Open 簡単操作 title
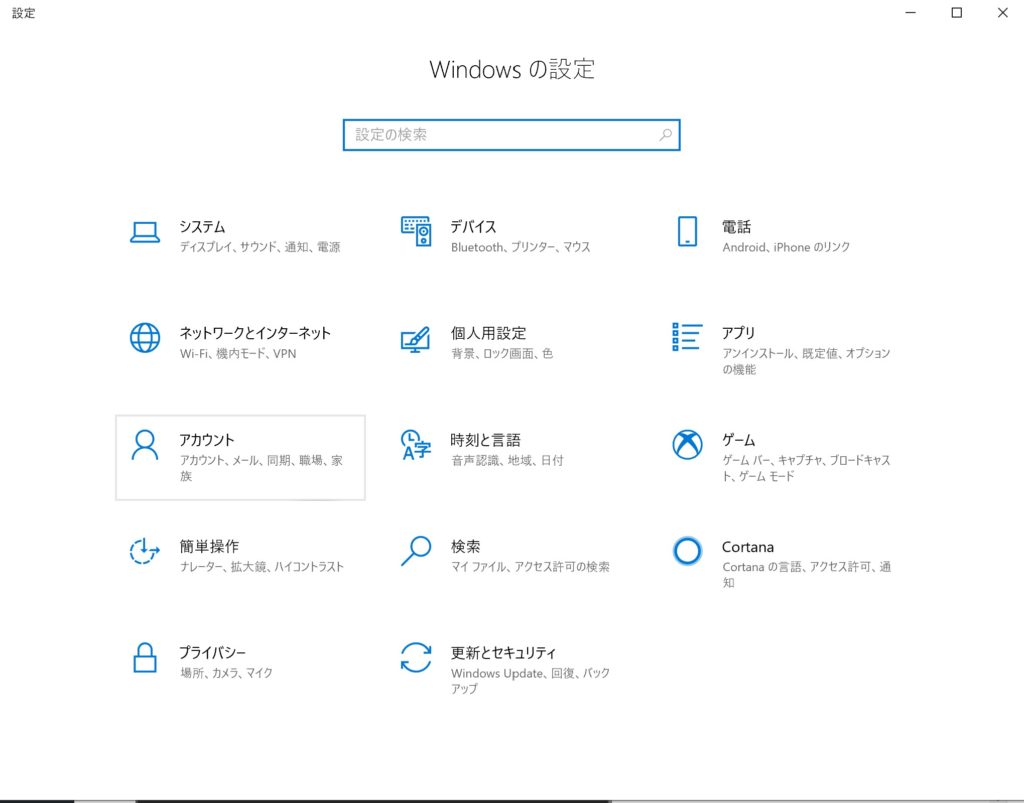The image size is (1024, 803). (x=210, y=546)
